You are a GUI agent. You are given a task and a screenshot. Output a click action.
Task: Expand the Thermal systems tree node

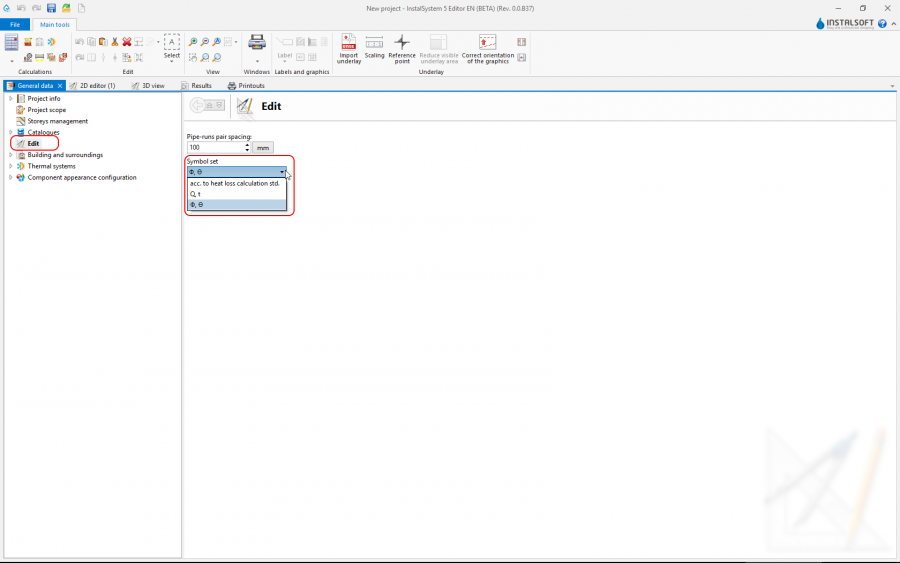pos(10,166)
